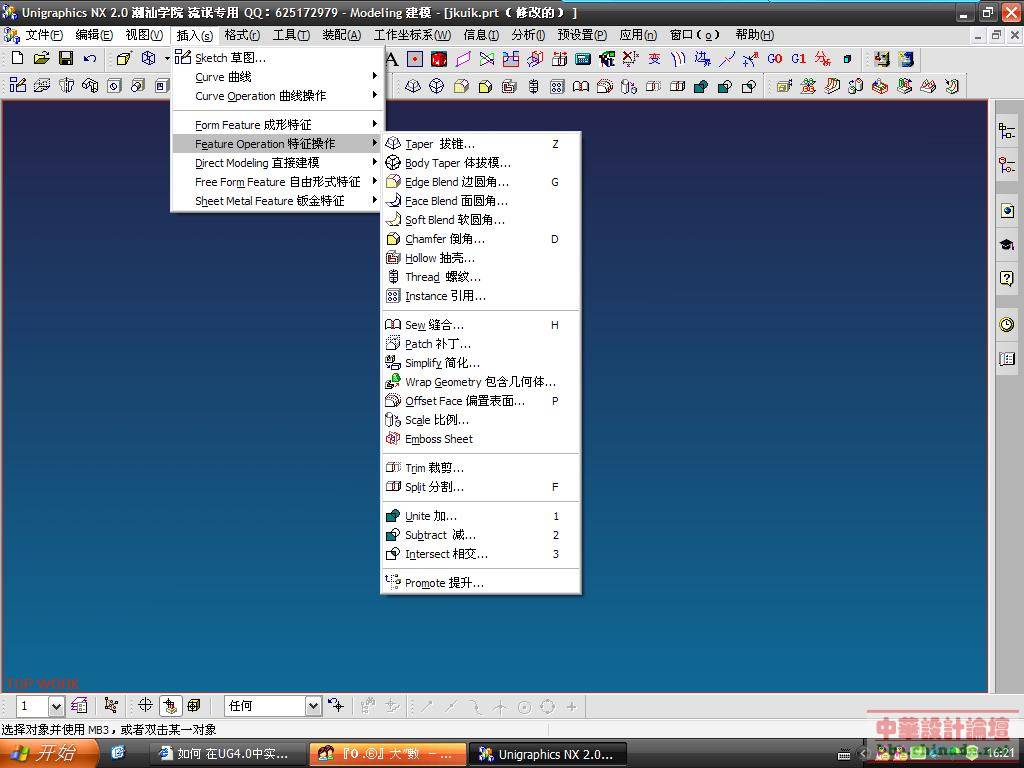Choose Trim 裁剪 menu entry
1024x768 pixels.
click(480, 468)
